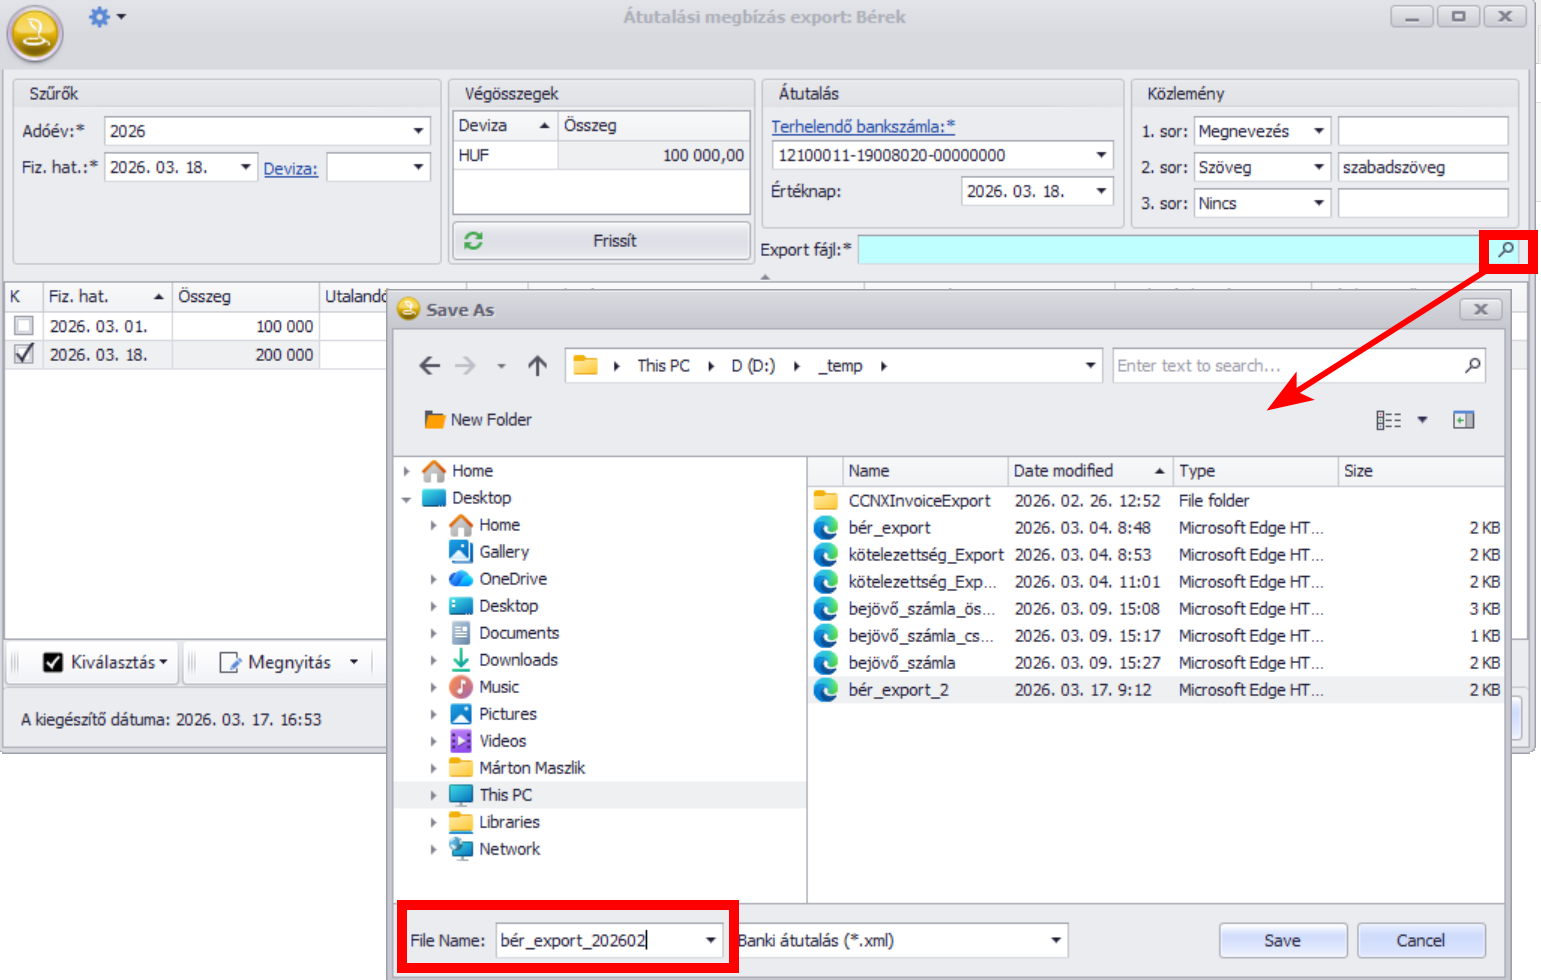Image resolution: width=1541 pixels, height=980 pixels.
Task: Check the 2026. 03. 01. row checkbox
Action: (x=24, y=326)
